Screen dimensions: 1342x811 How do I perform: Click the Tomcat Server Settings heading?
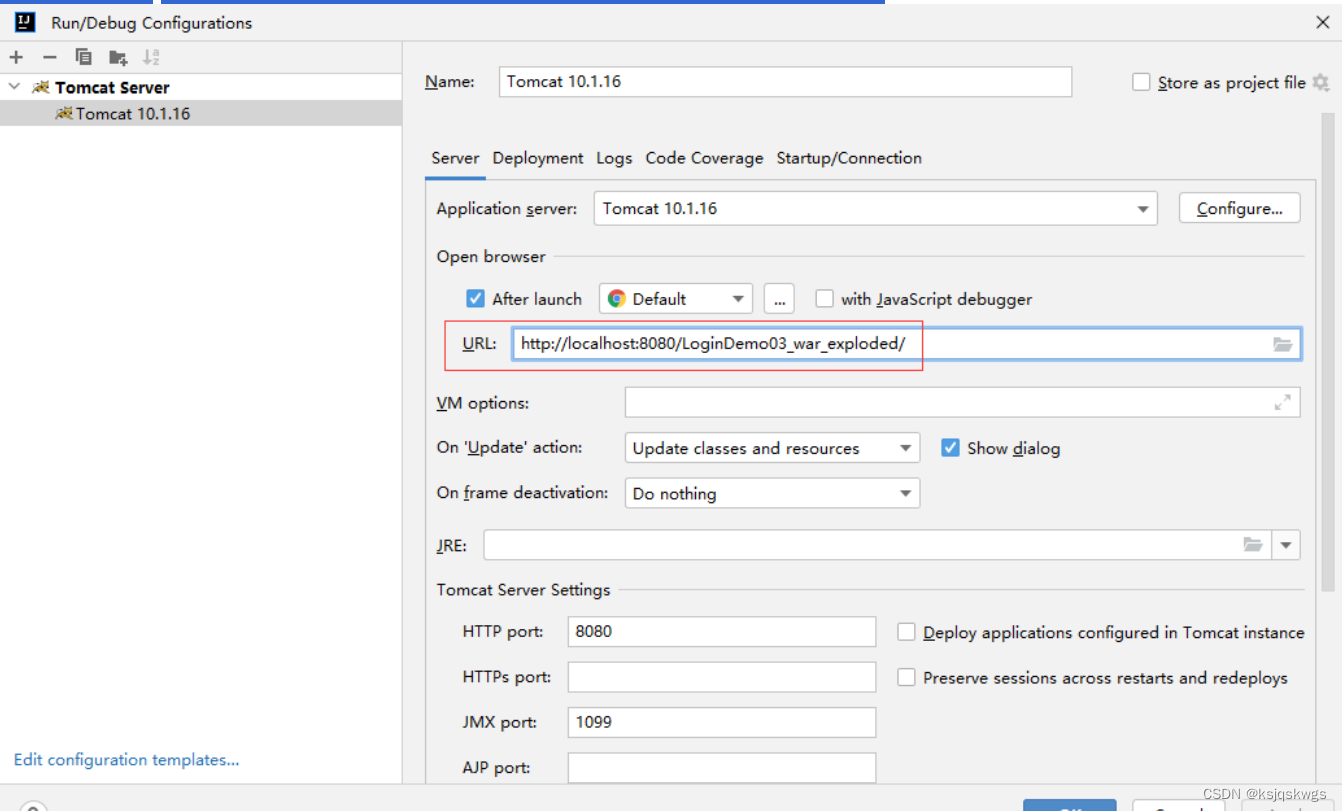coord(523,590)
